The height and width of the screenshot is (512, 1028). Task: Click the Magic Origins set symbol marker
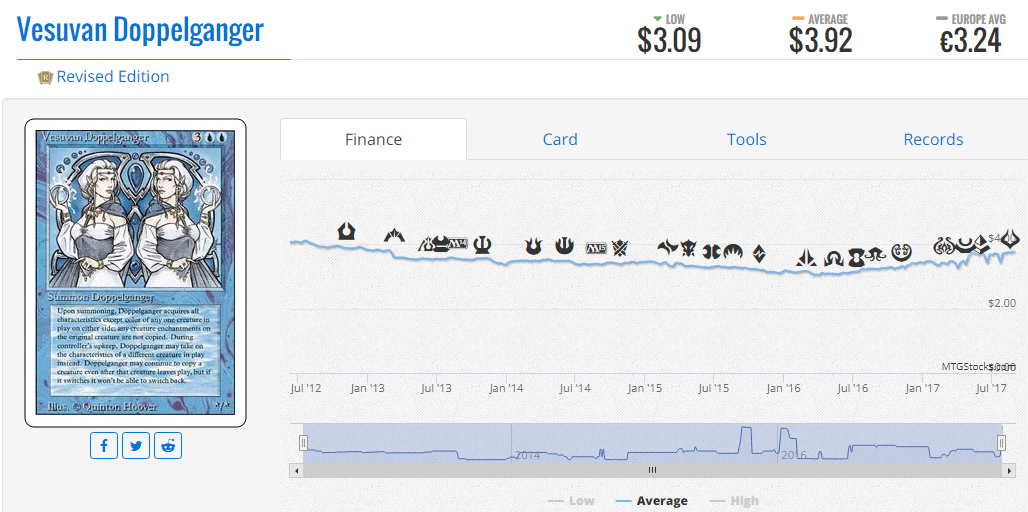[733, 251]
